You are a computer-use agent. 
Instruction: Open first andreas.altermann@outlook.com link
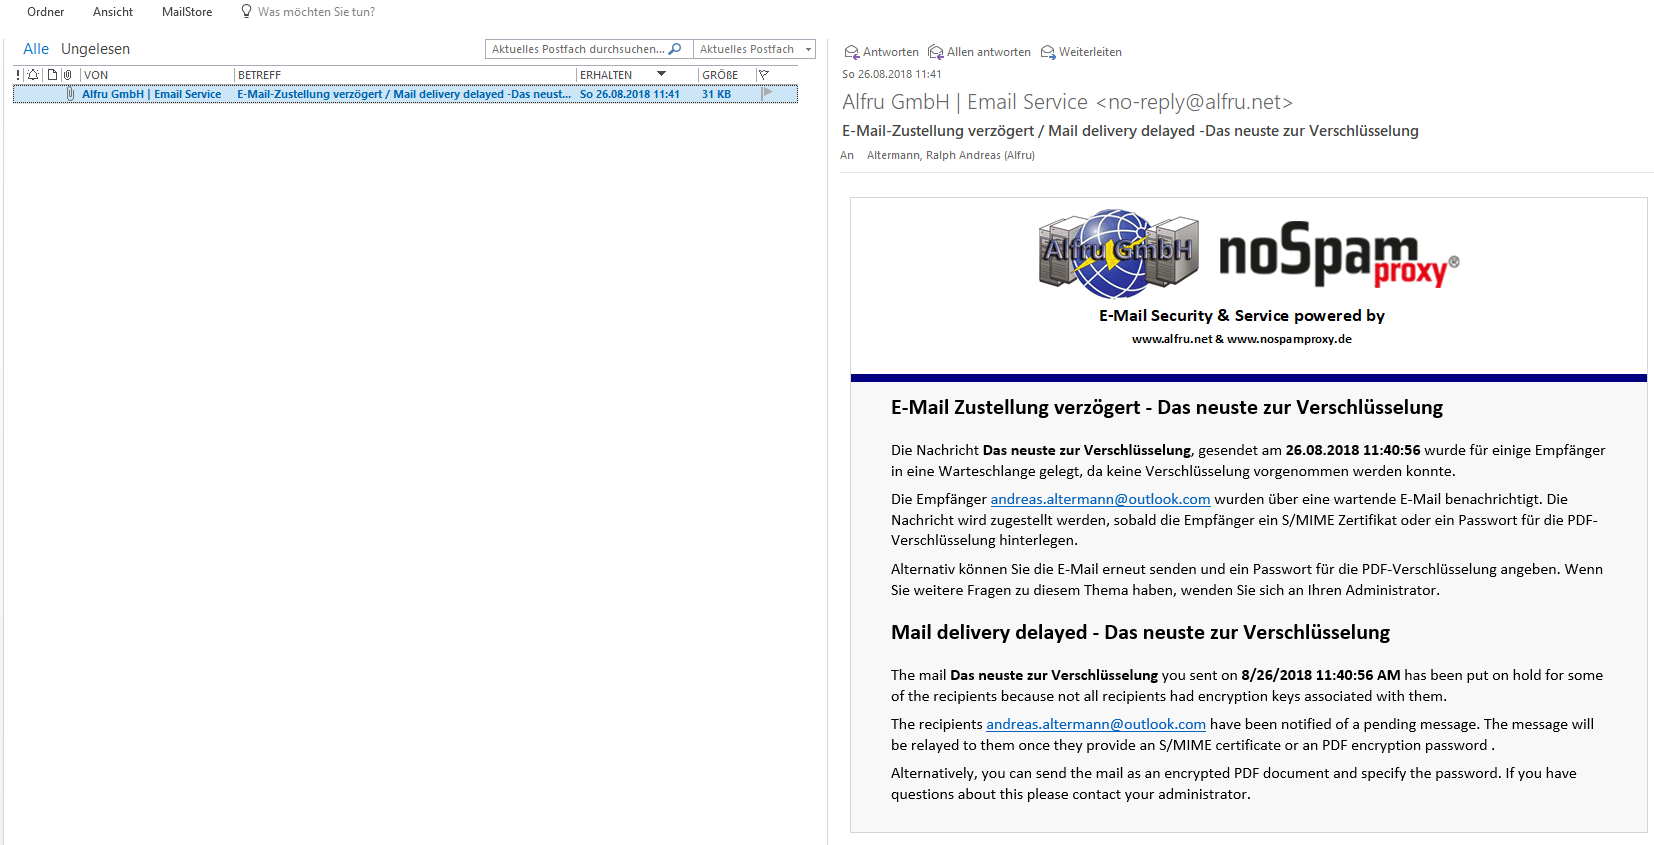(x=1100, y=499)
